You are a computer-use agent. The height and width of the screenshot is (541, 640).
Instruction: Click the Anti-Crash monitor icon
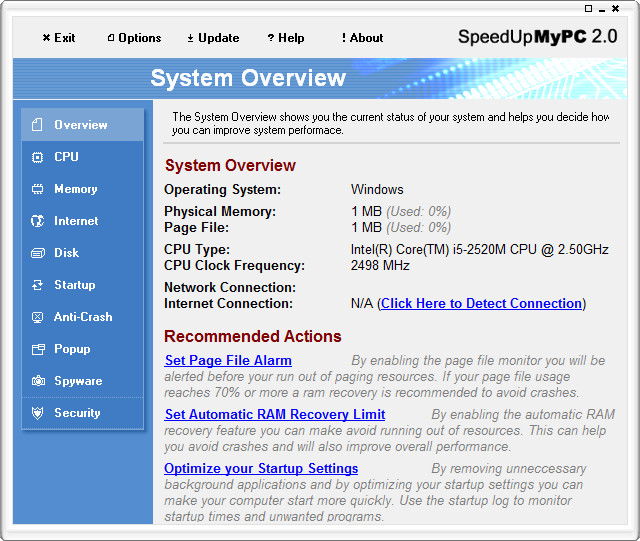[x=37, y=317]
